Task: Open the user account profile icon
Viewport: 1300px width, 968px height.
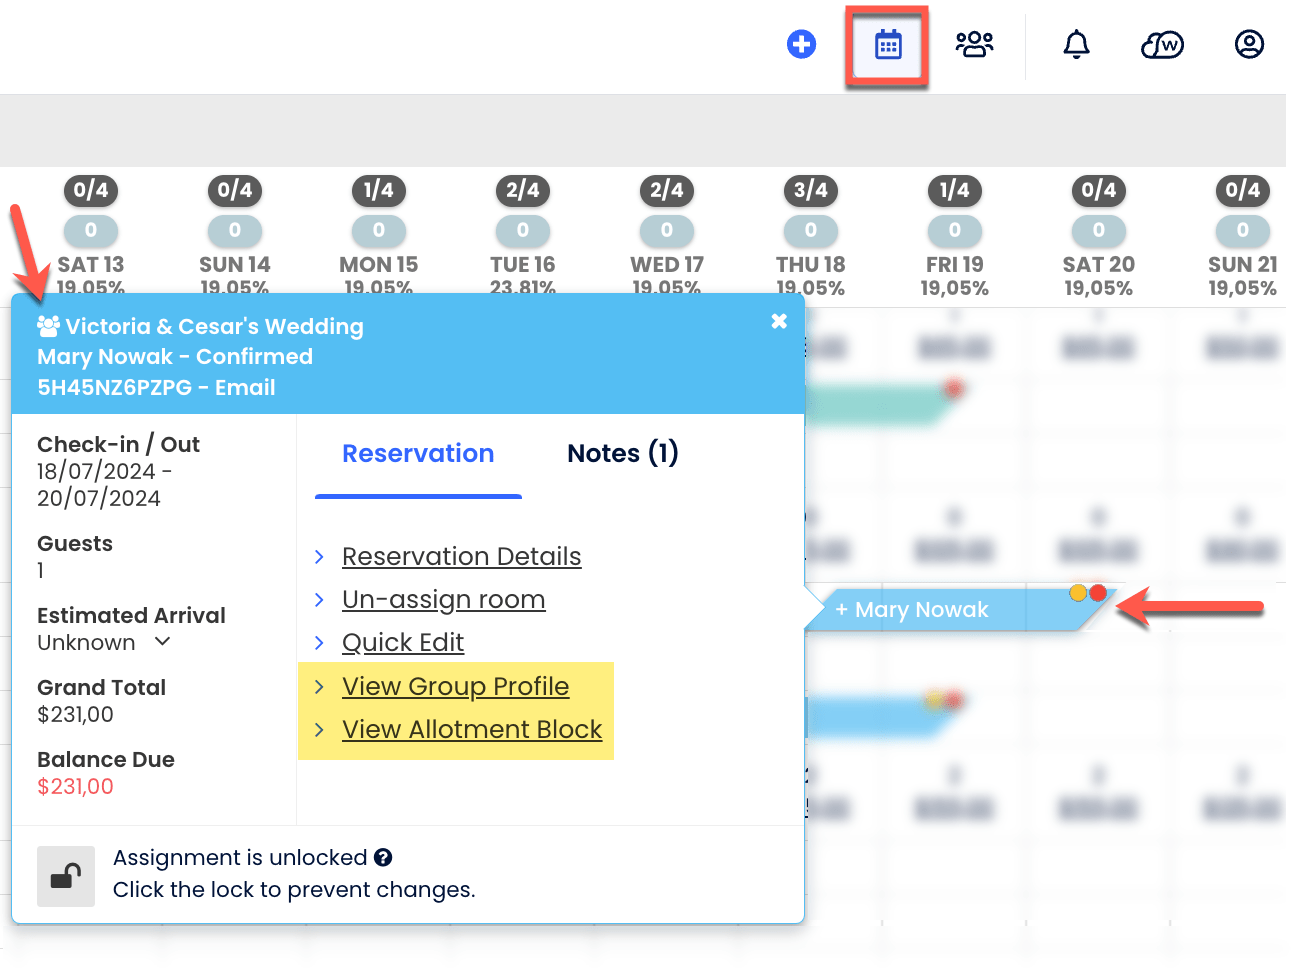Action: [x=1248, y=44]
